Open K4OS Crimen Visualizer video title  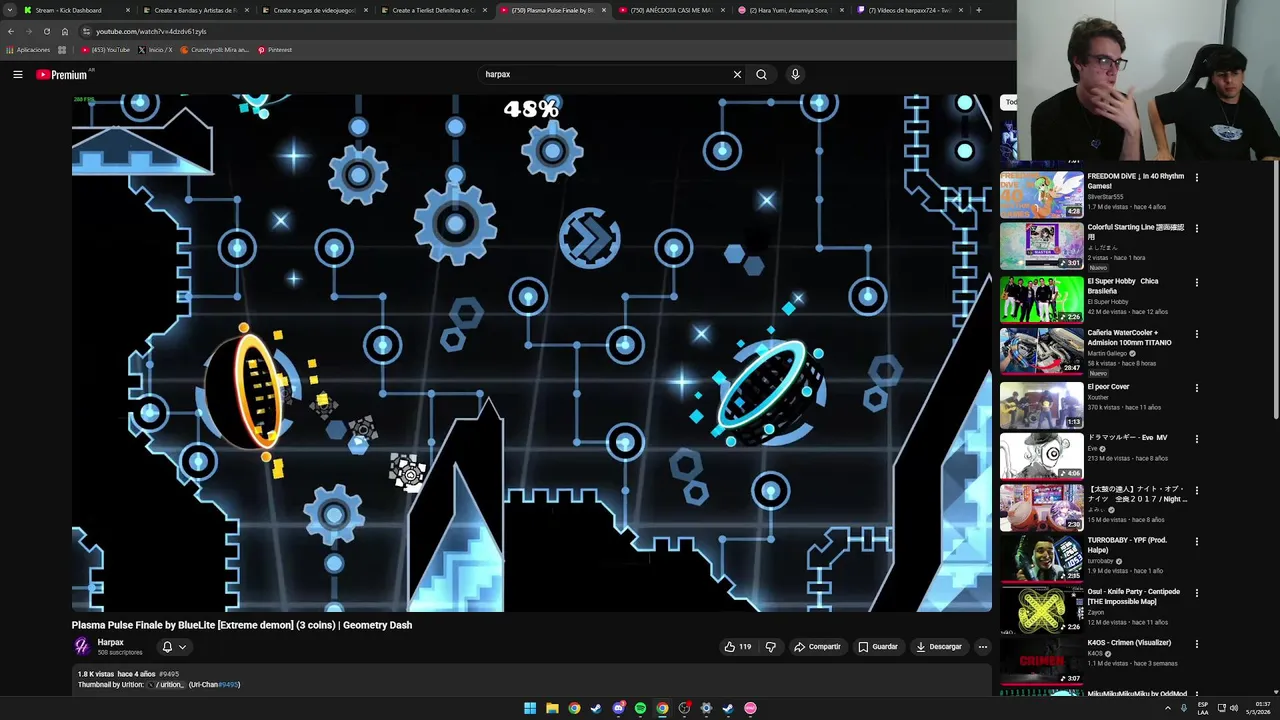click(1129, 643)
